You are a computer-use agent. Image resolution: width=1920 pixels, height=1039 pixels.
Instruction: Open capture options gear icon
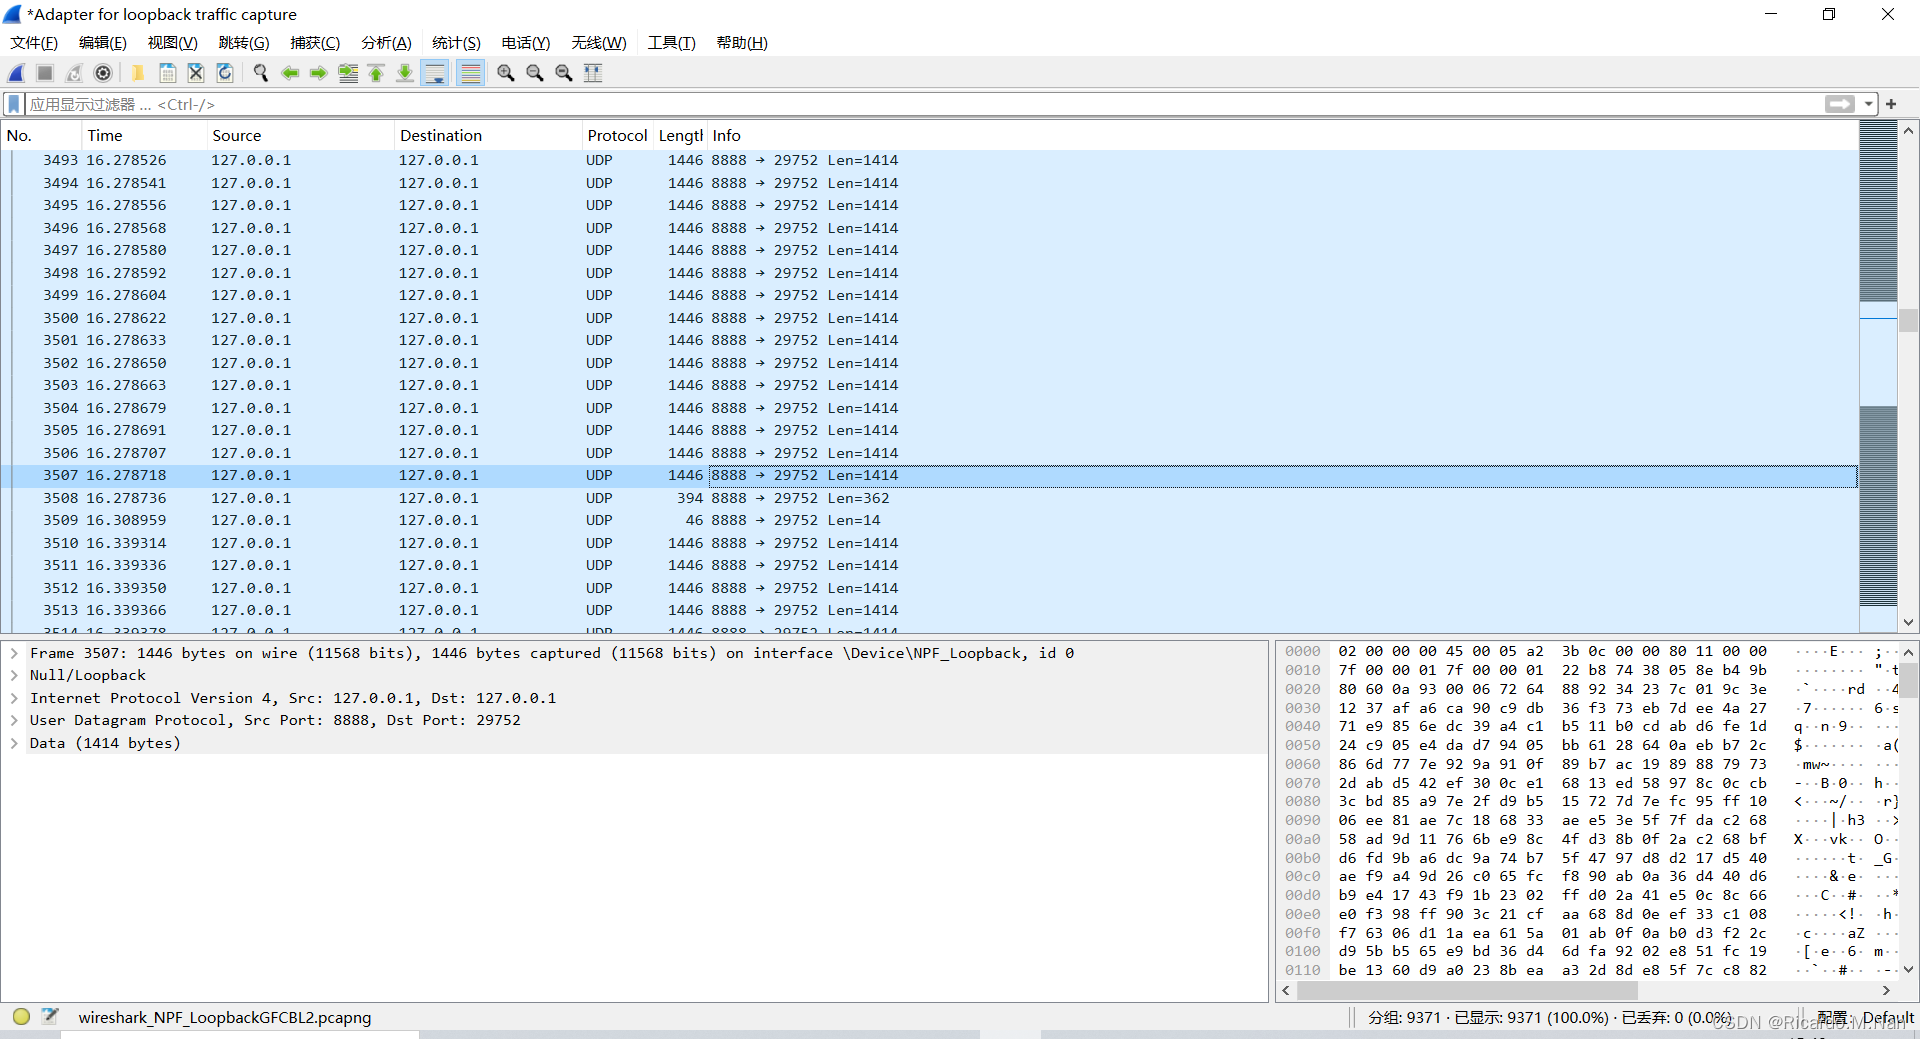103,73
